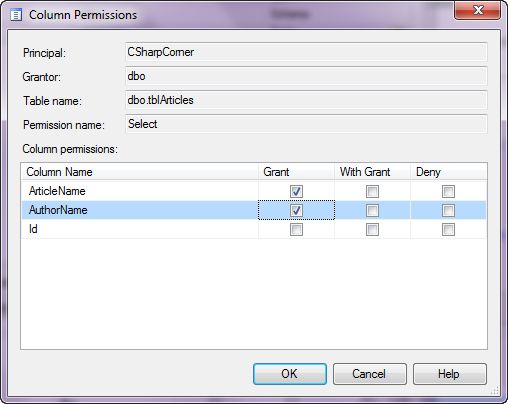Image resolution: width=508 pixels, height=404 pixels.
Task: Click the Grant column header
Action: [296, 172]
